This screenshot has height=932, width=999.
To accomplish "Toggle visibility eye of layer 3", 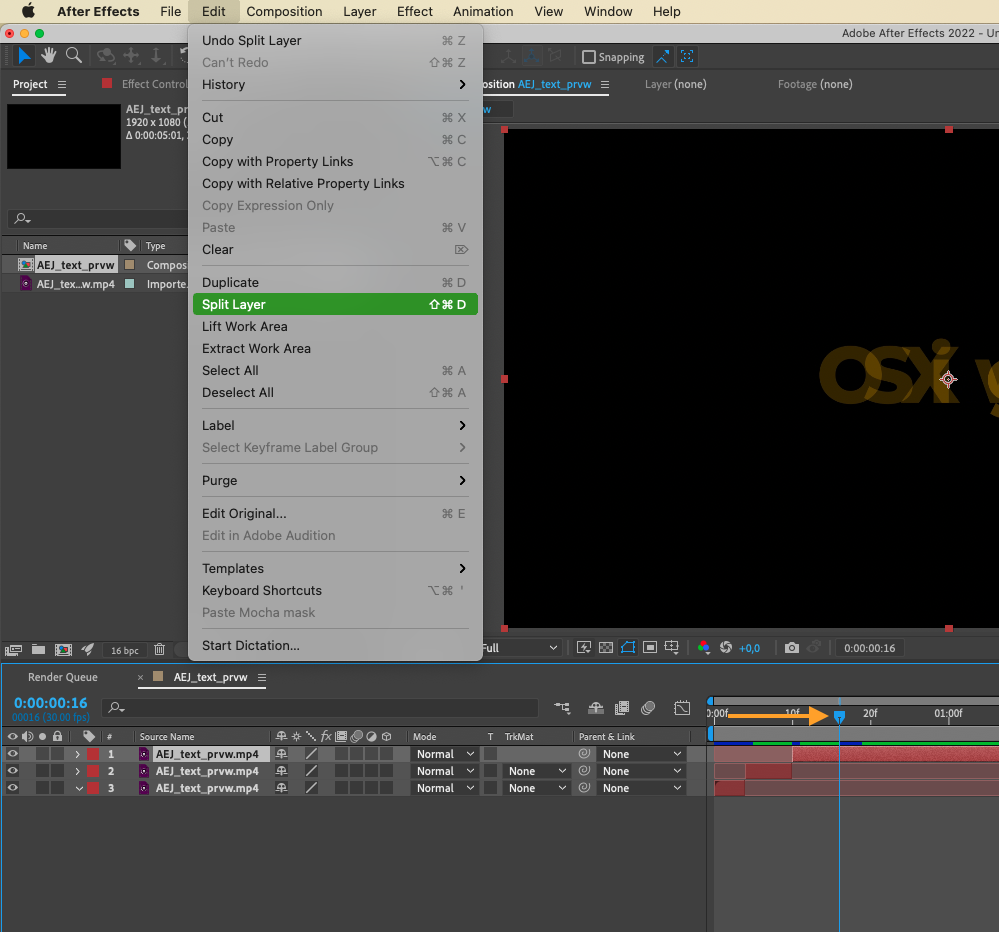I will [13, 788].
